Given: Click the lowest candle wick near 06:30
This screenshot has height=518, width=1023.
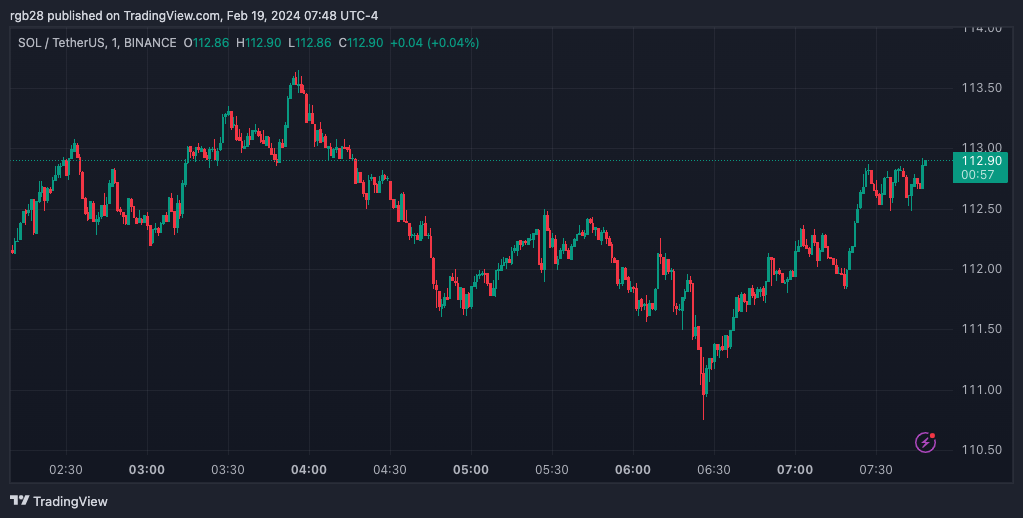Looking at the screenshot, I should point(704,410).
